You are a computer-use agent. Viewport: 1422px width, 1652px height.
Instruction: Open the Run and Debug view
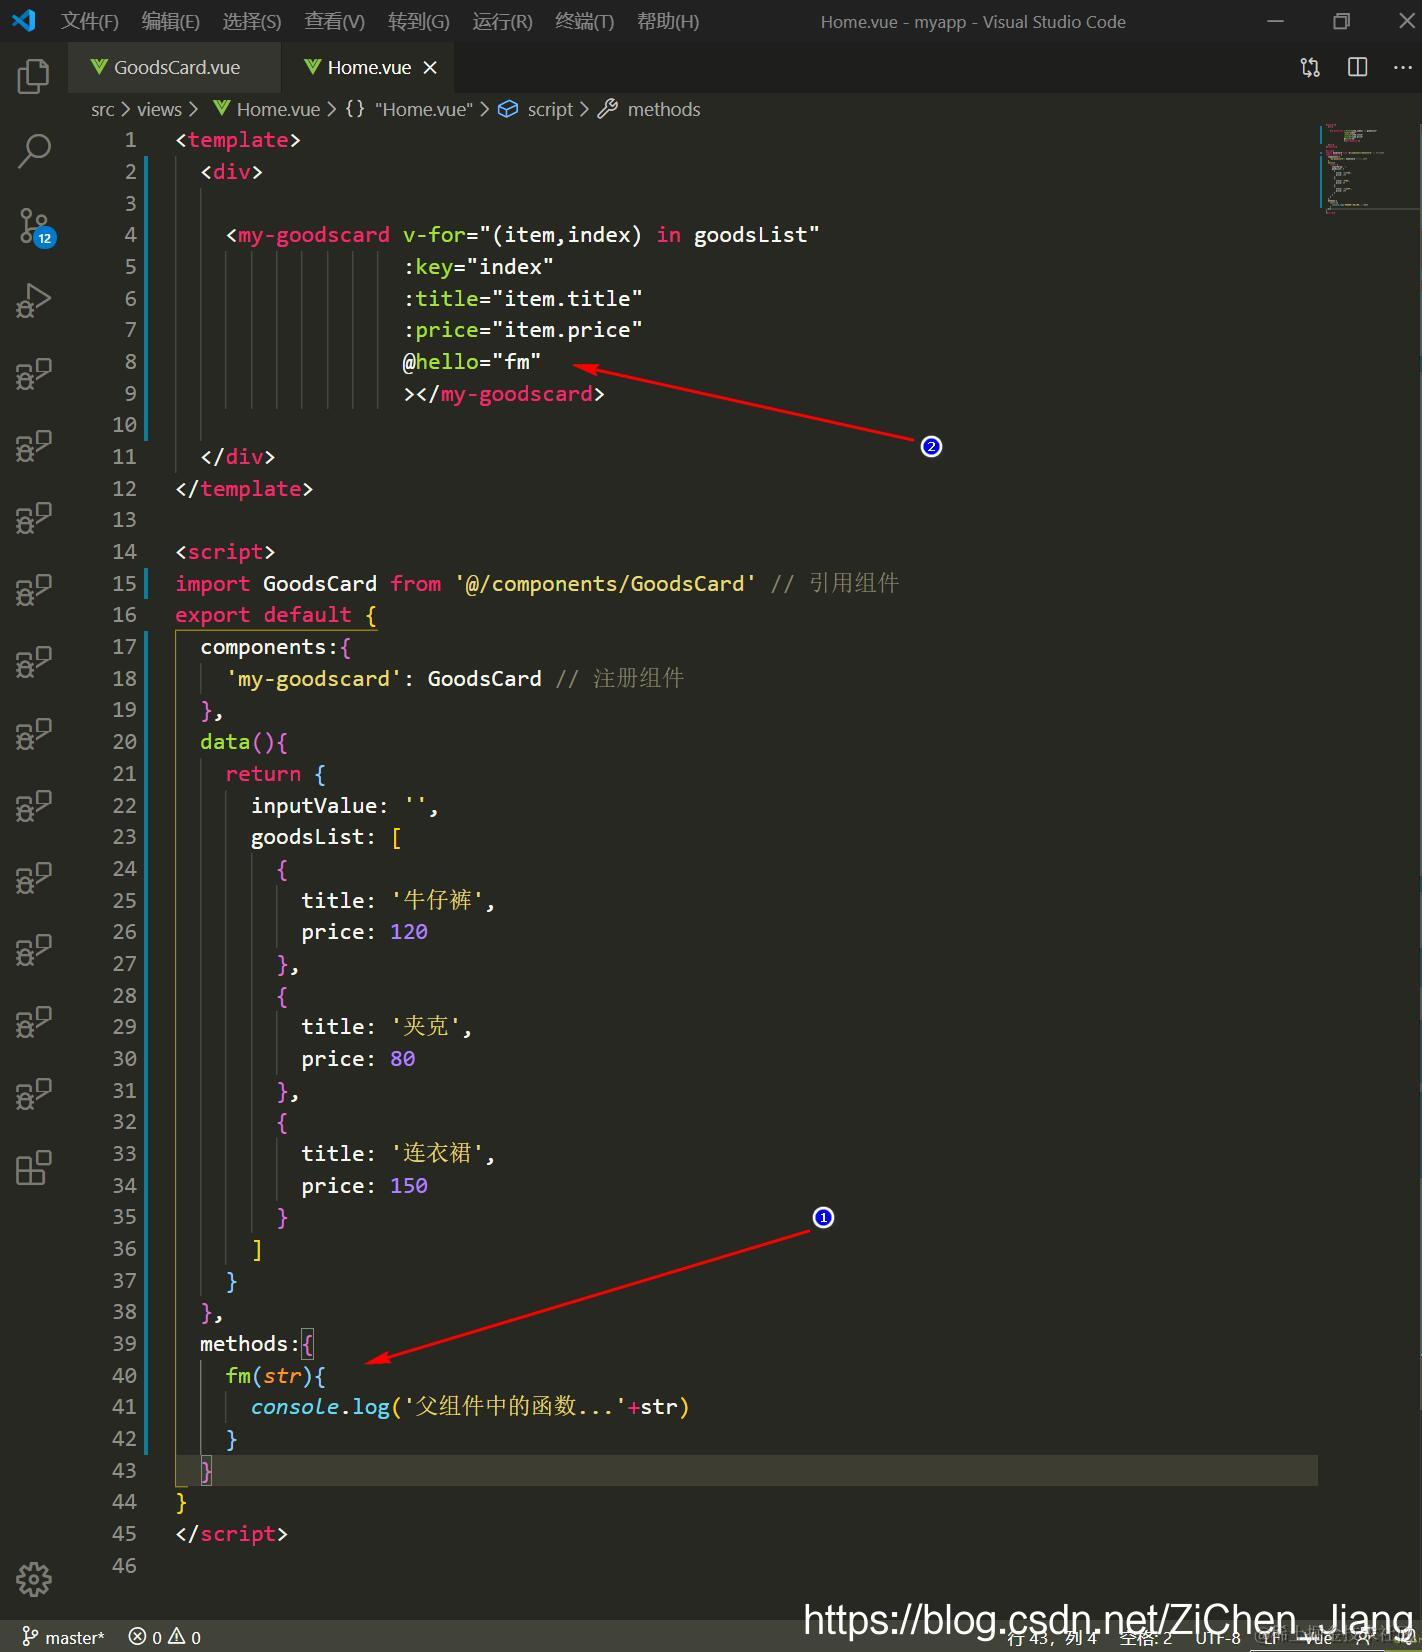(33, 300)
